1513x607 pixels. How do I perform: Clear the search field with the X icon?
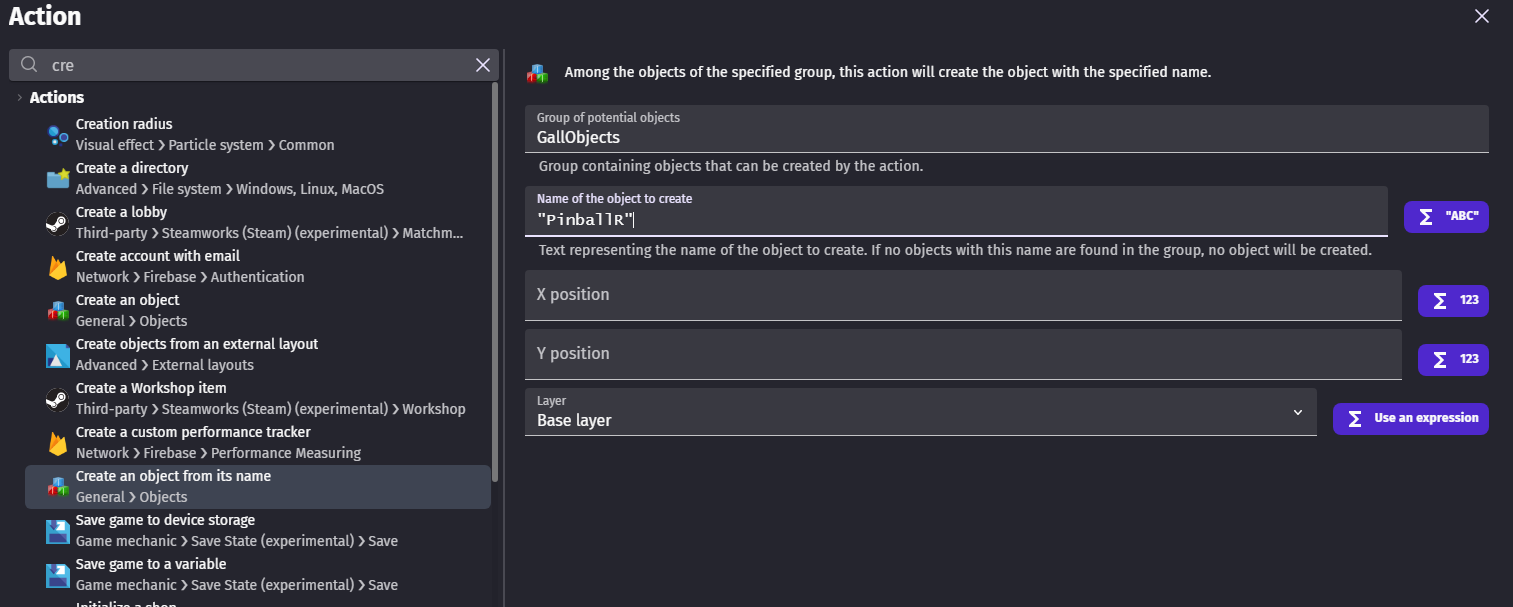(483, 65)
